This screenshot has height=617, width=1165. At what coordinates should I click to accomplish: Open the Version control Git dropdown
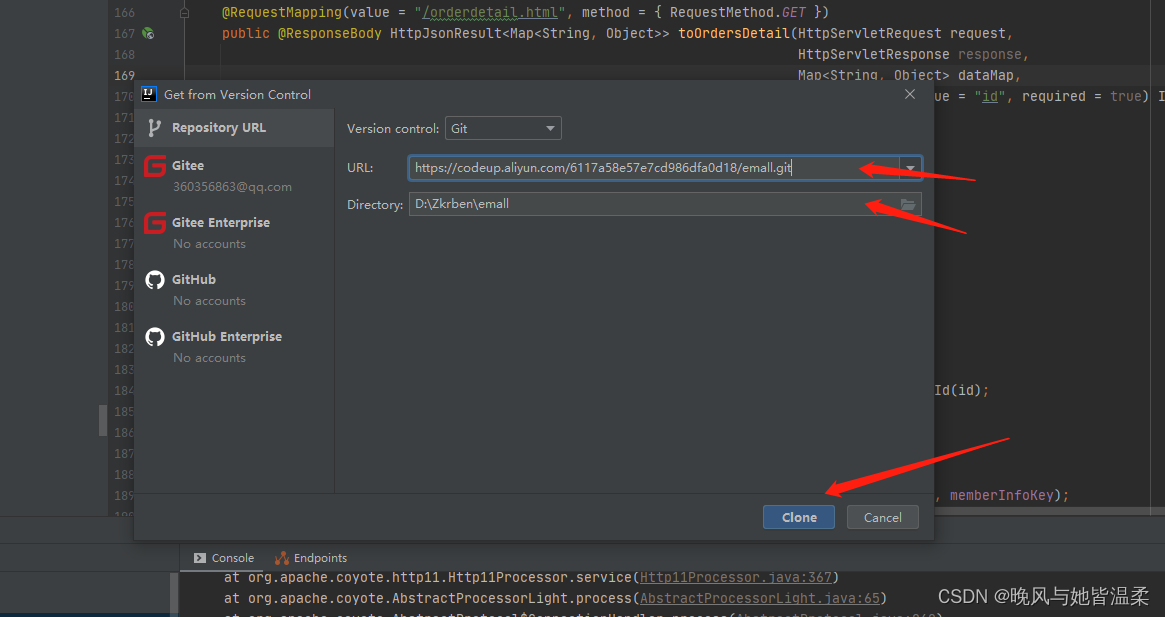pyautogui.click(x=503, y=128)
